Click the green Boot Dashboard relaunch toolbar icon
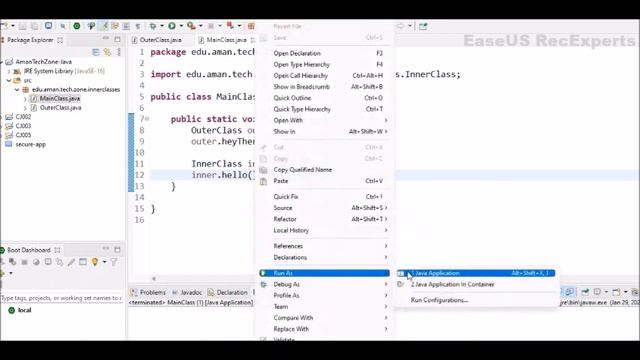This screenshot has width=640, height=360. pyautogui.click(x=76, y=26)
